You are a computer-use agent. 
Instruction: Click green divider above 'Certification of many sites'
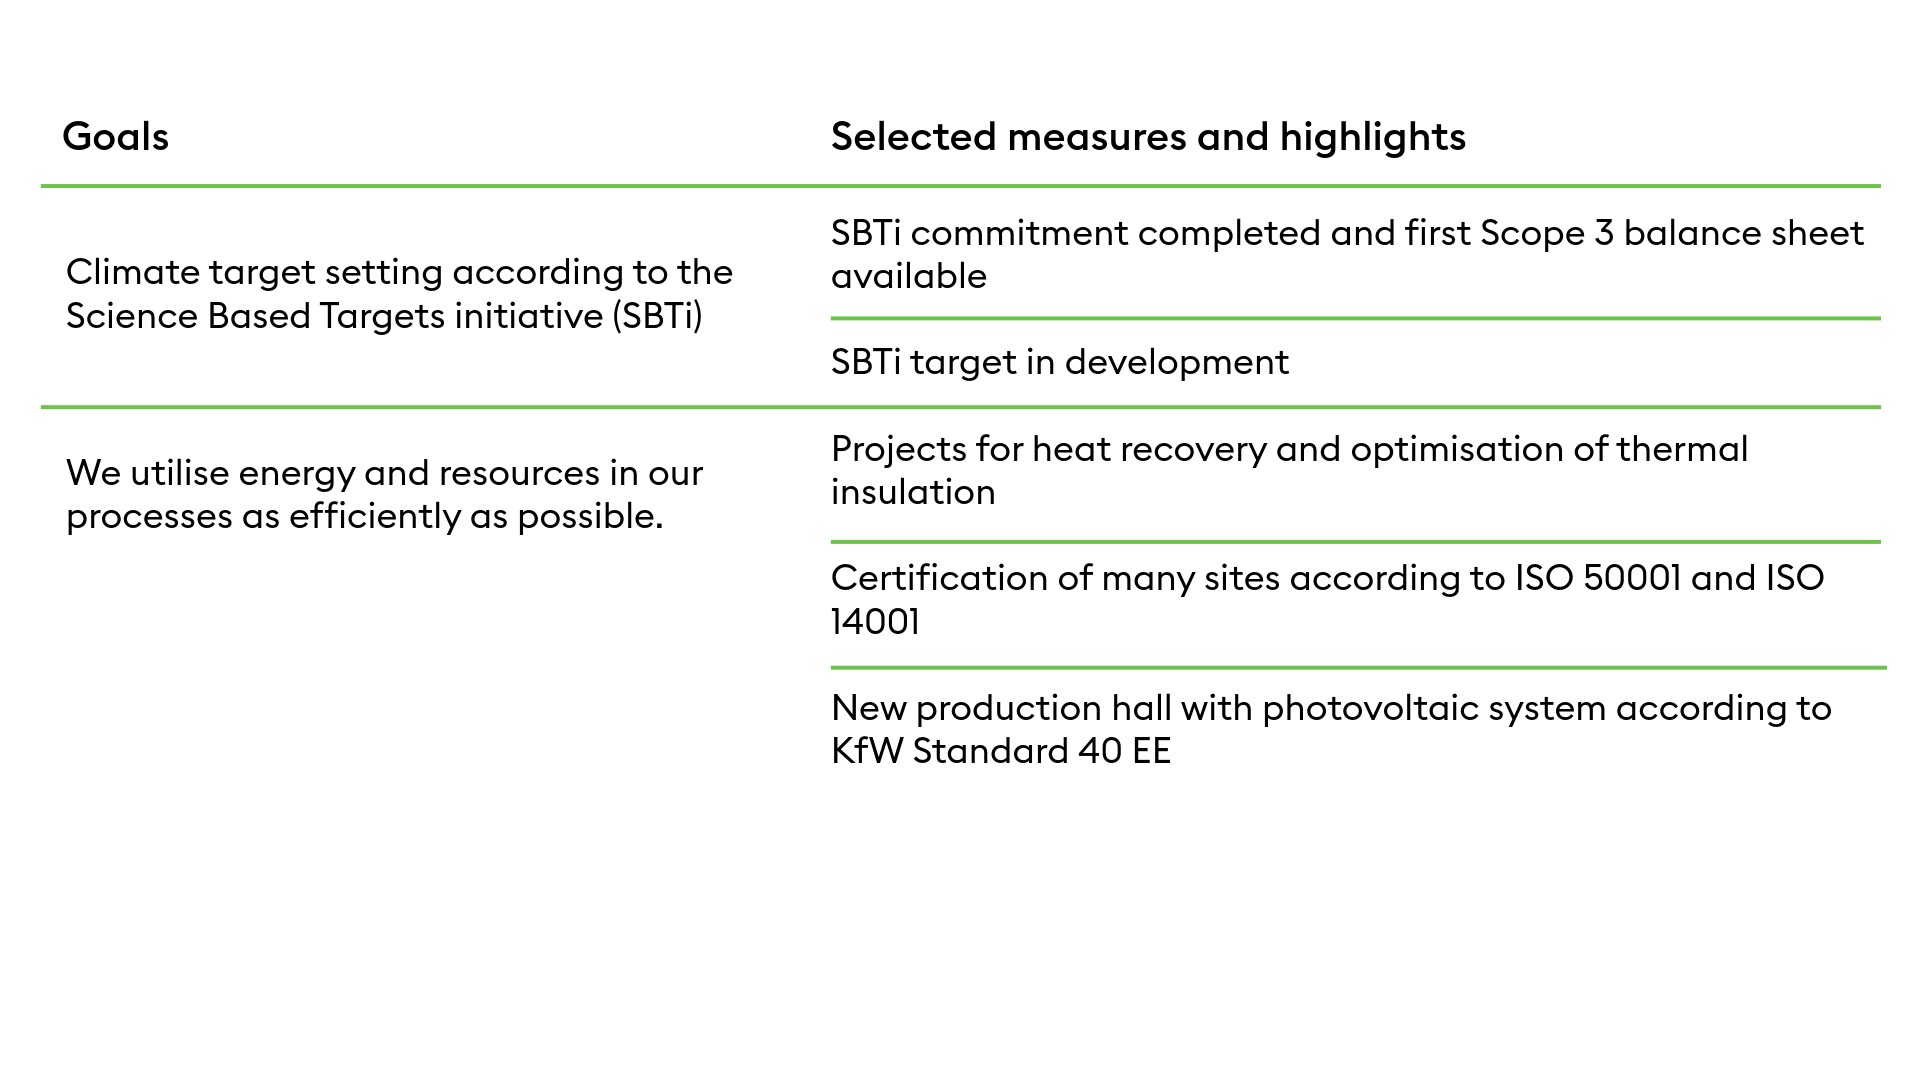pyautogui.click(x=1355, y=542)
